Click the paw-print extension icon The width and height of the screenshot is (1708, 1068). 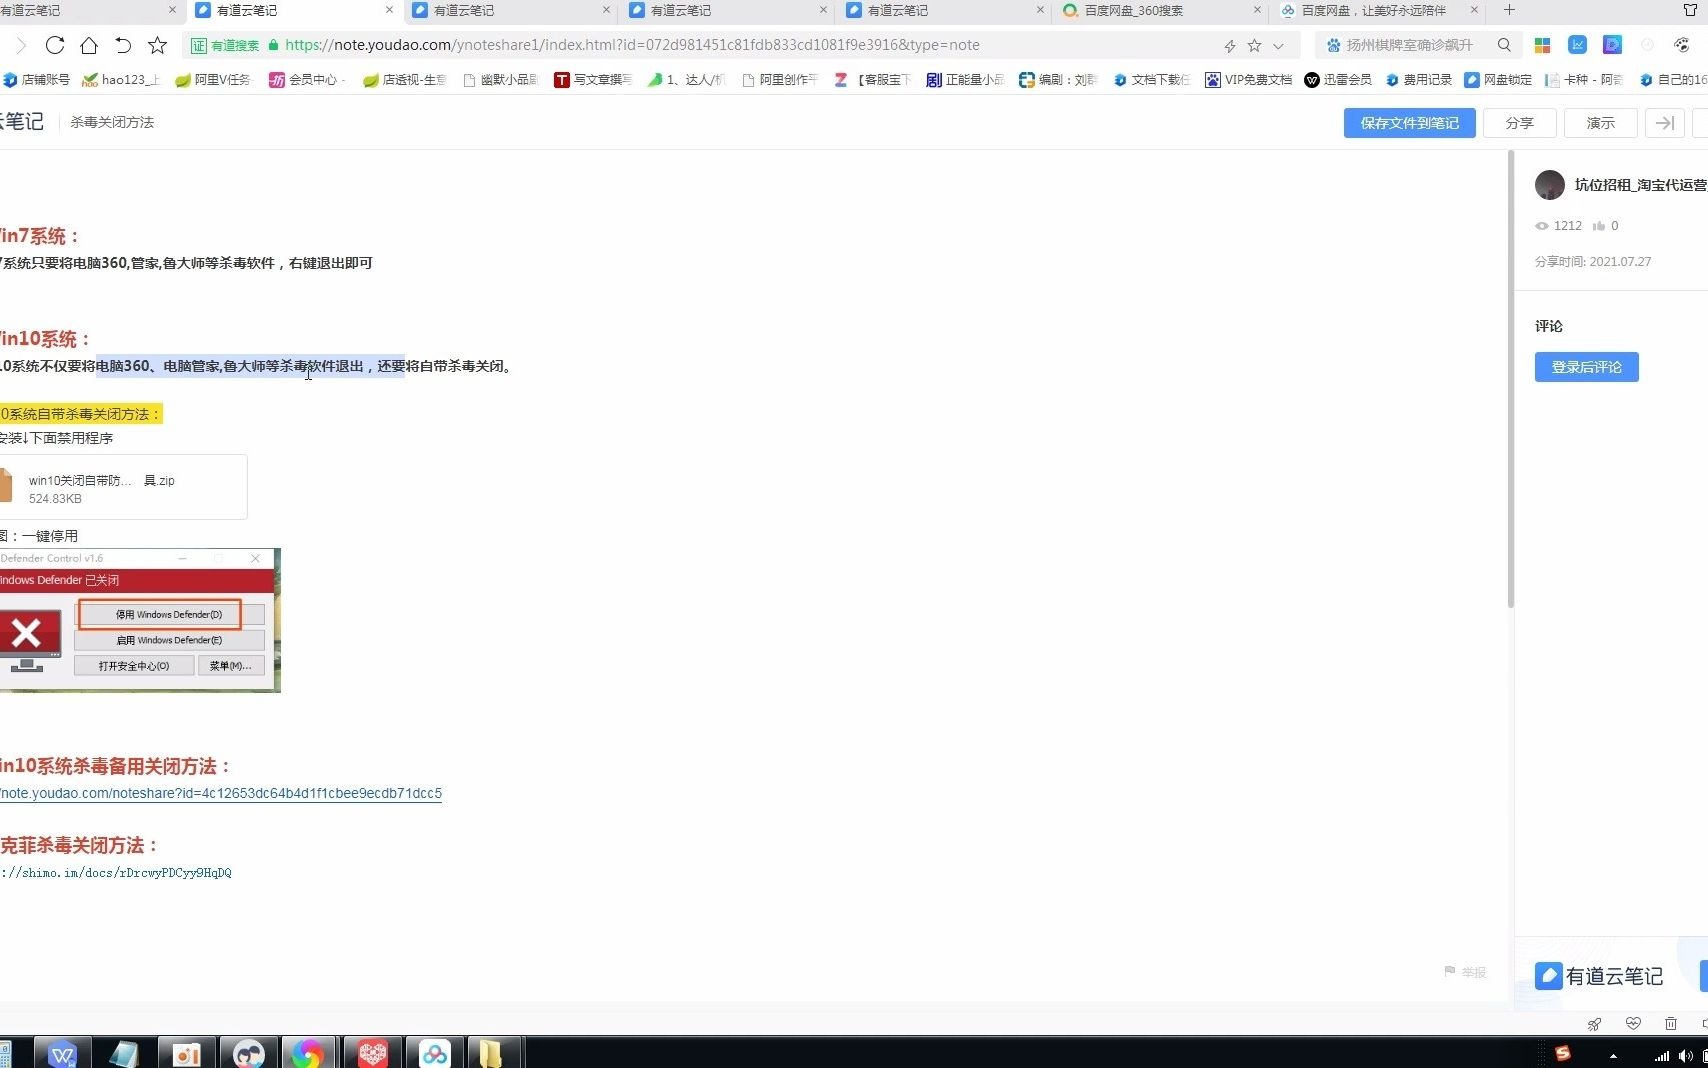click(1682, 45)
